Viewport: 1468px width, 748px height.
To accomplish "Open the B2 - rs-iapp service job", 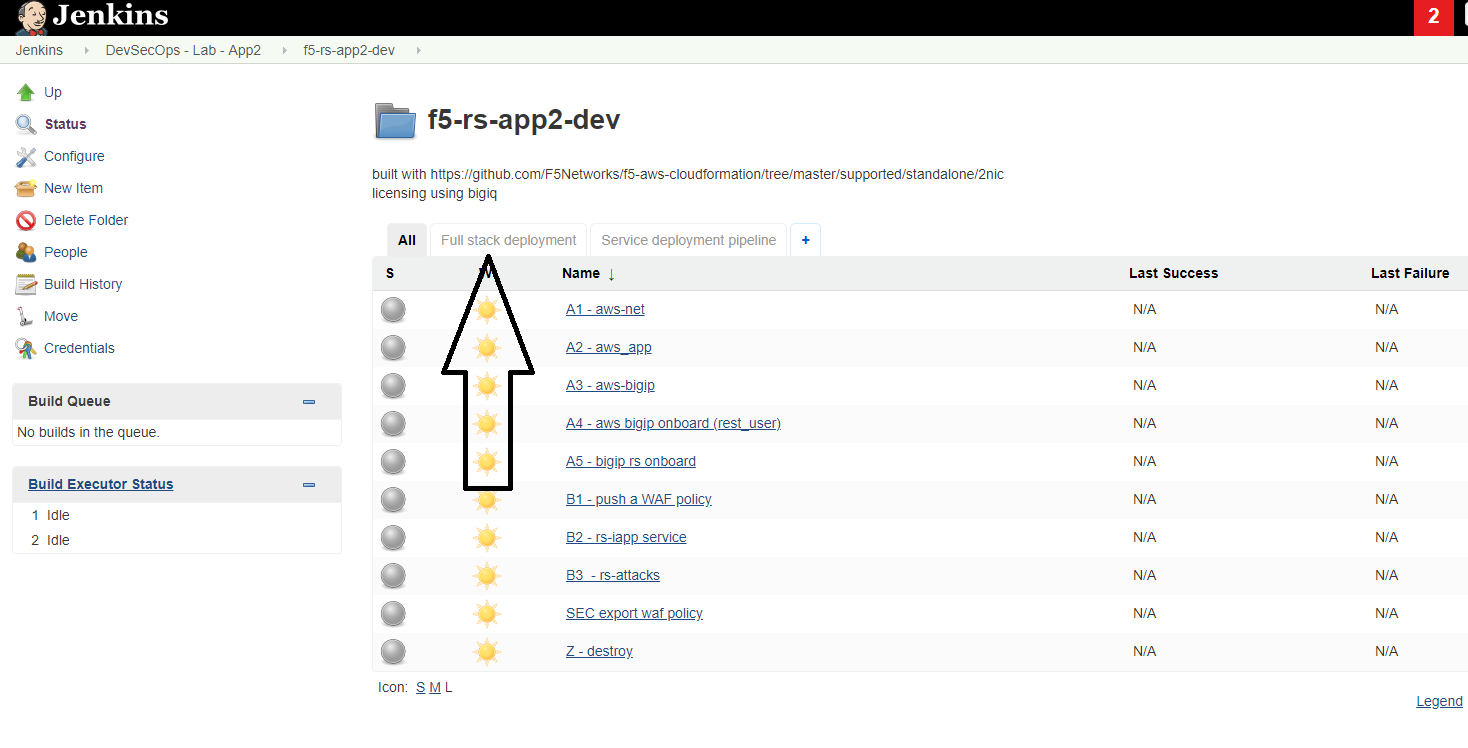I will point(626,537).
